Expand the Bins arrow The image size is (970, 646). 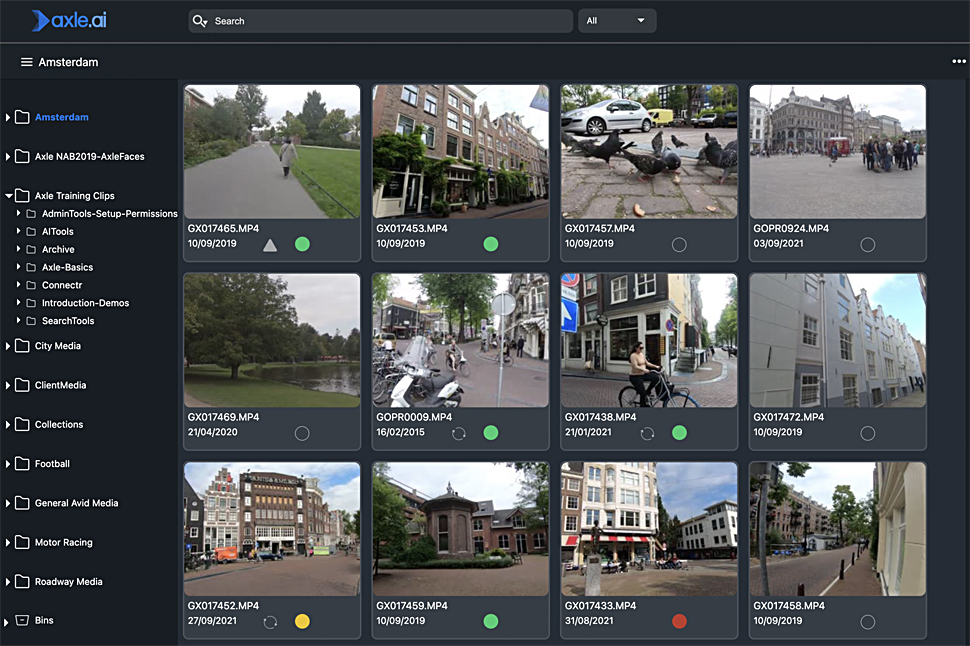[6, 622]
